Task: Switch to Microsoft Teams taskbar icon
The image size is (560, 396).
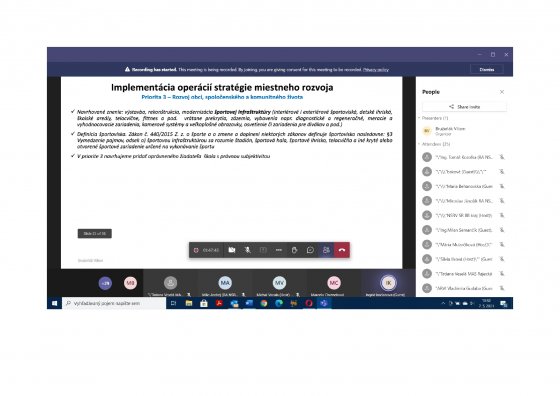Action: pos(324,303)
